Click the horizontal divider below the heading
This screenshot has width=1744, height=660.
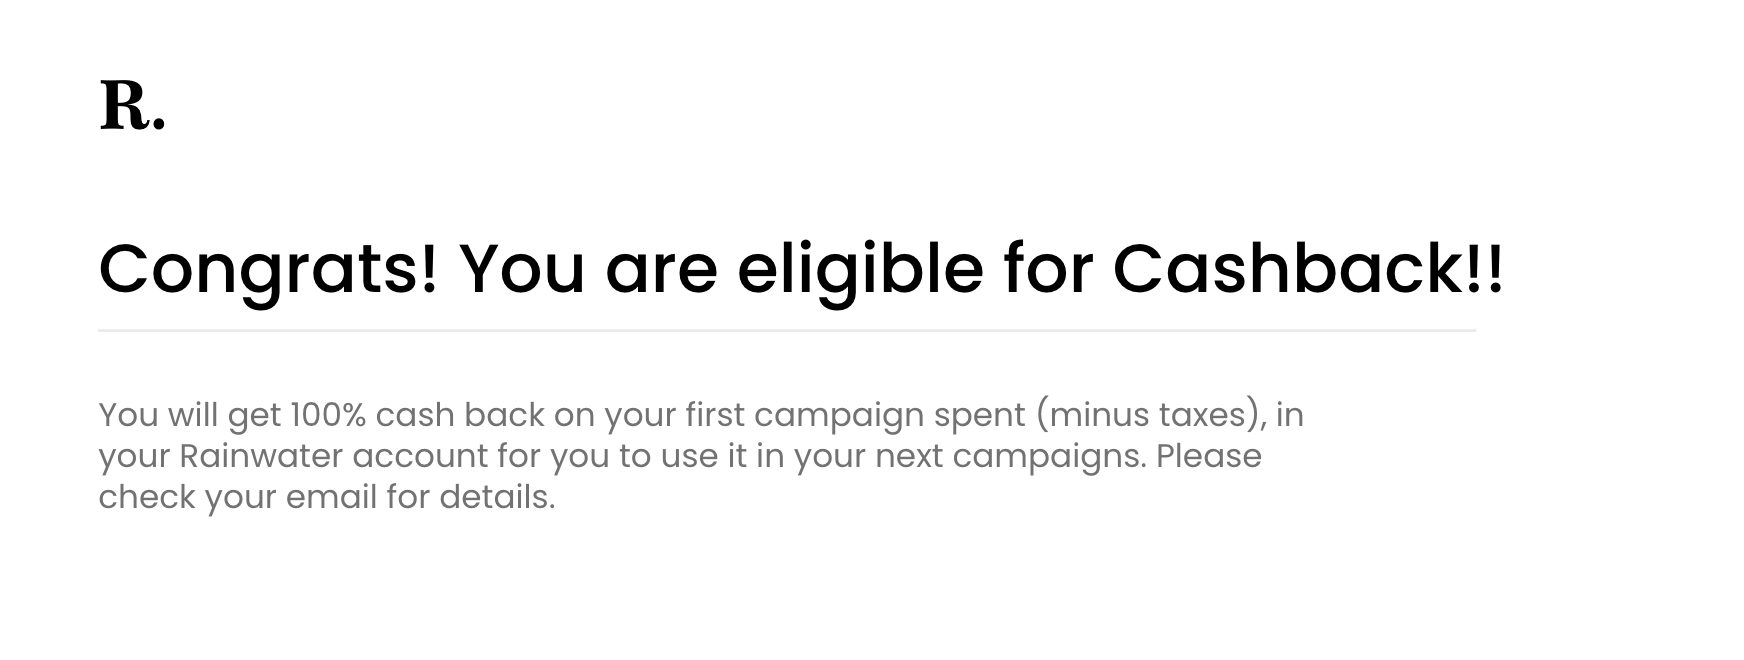coord(786,329)
